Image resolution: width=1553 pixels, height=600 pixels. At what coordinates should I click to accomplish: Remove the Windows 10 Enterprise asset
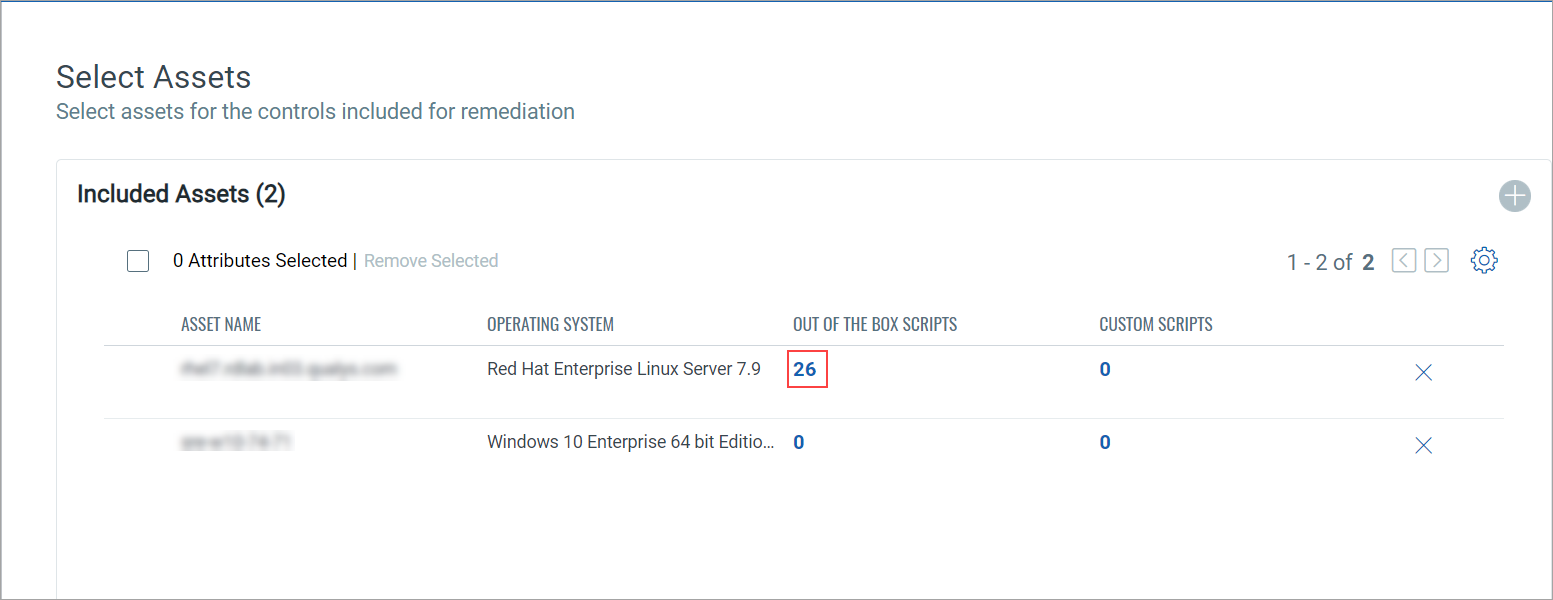pyautogui.click(x=1424, y=445)
